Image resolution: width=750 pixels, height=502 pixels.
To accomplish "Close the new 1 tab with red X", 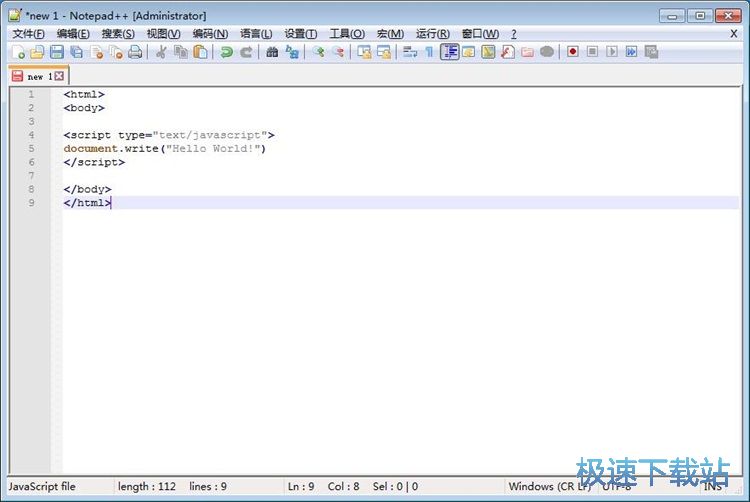I will point(59,76).
